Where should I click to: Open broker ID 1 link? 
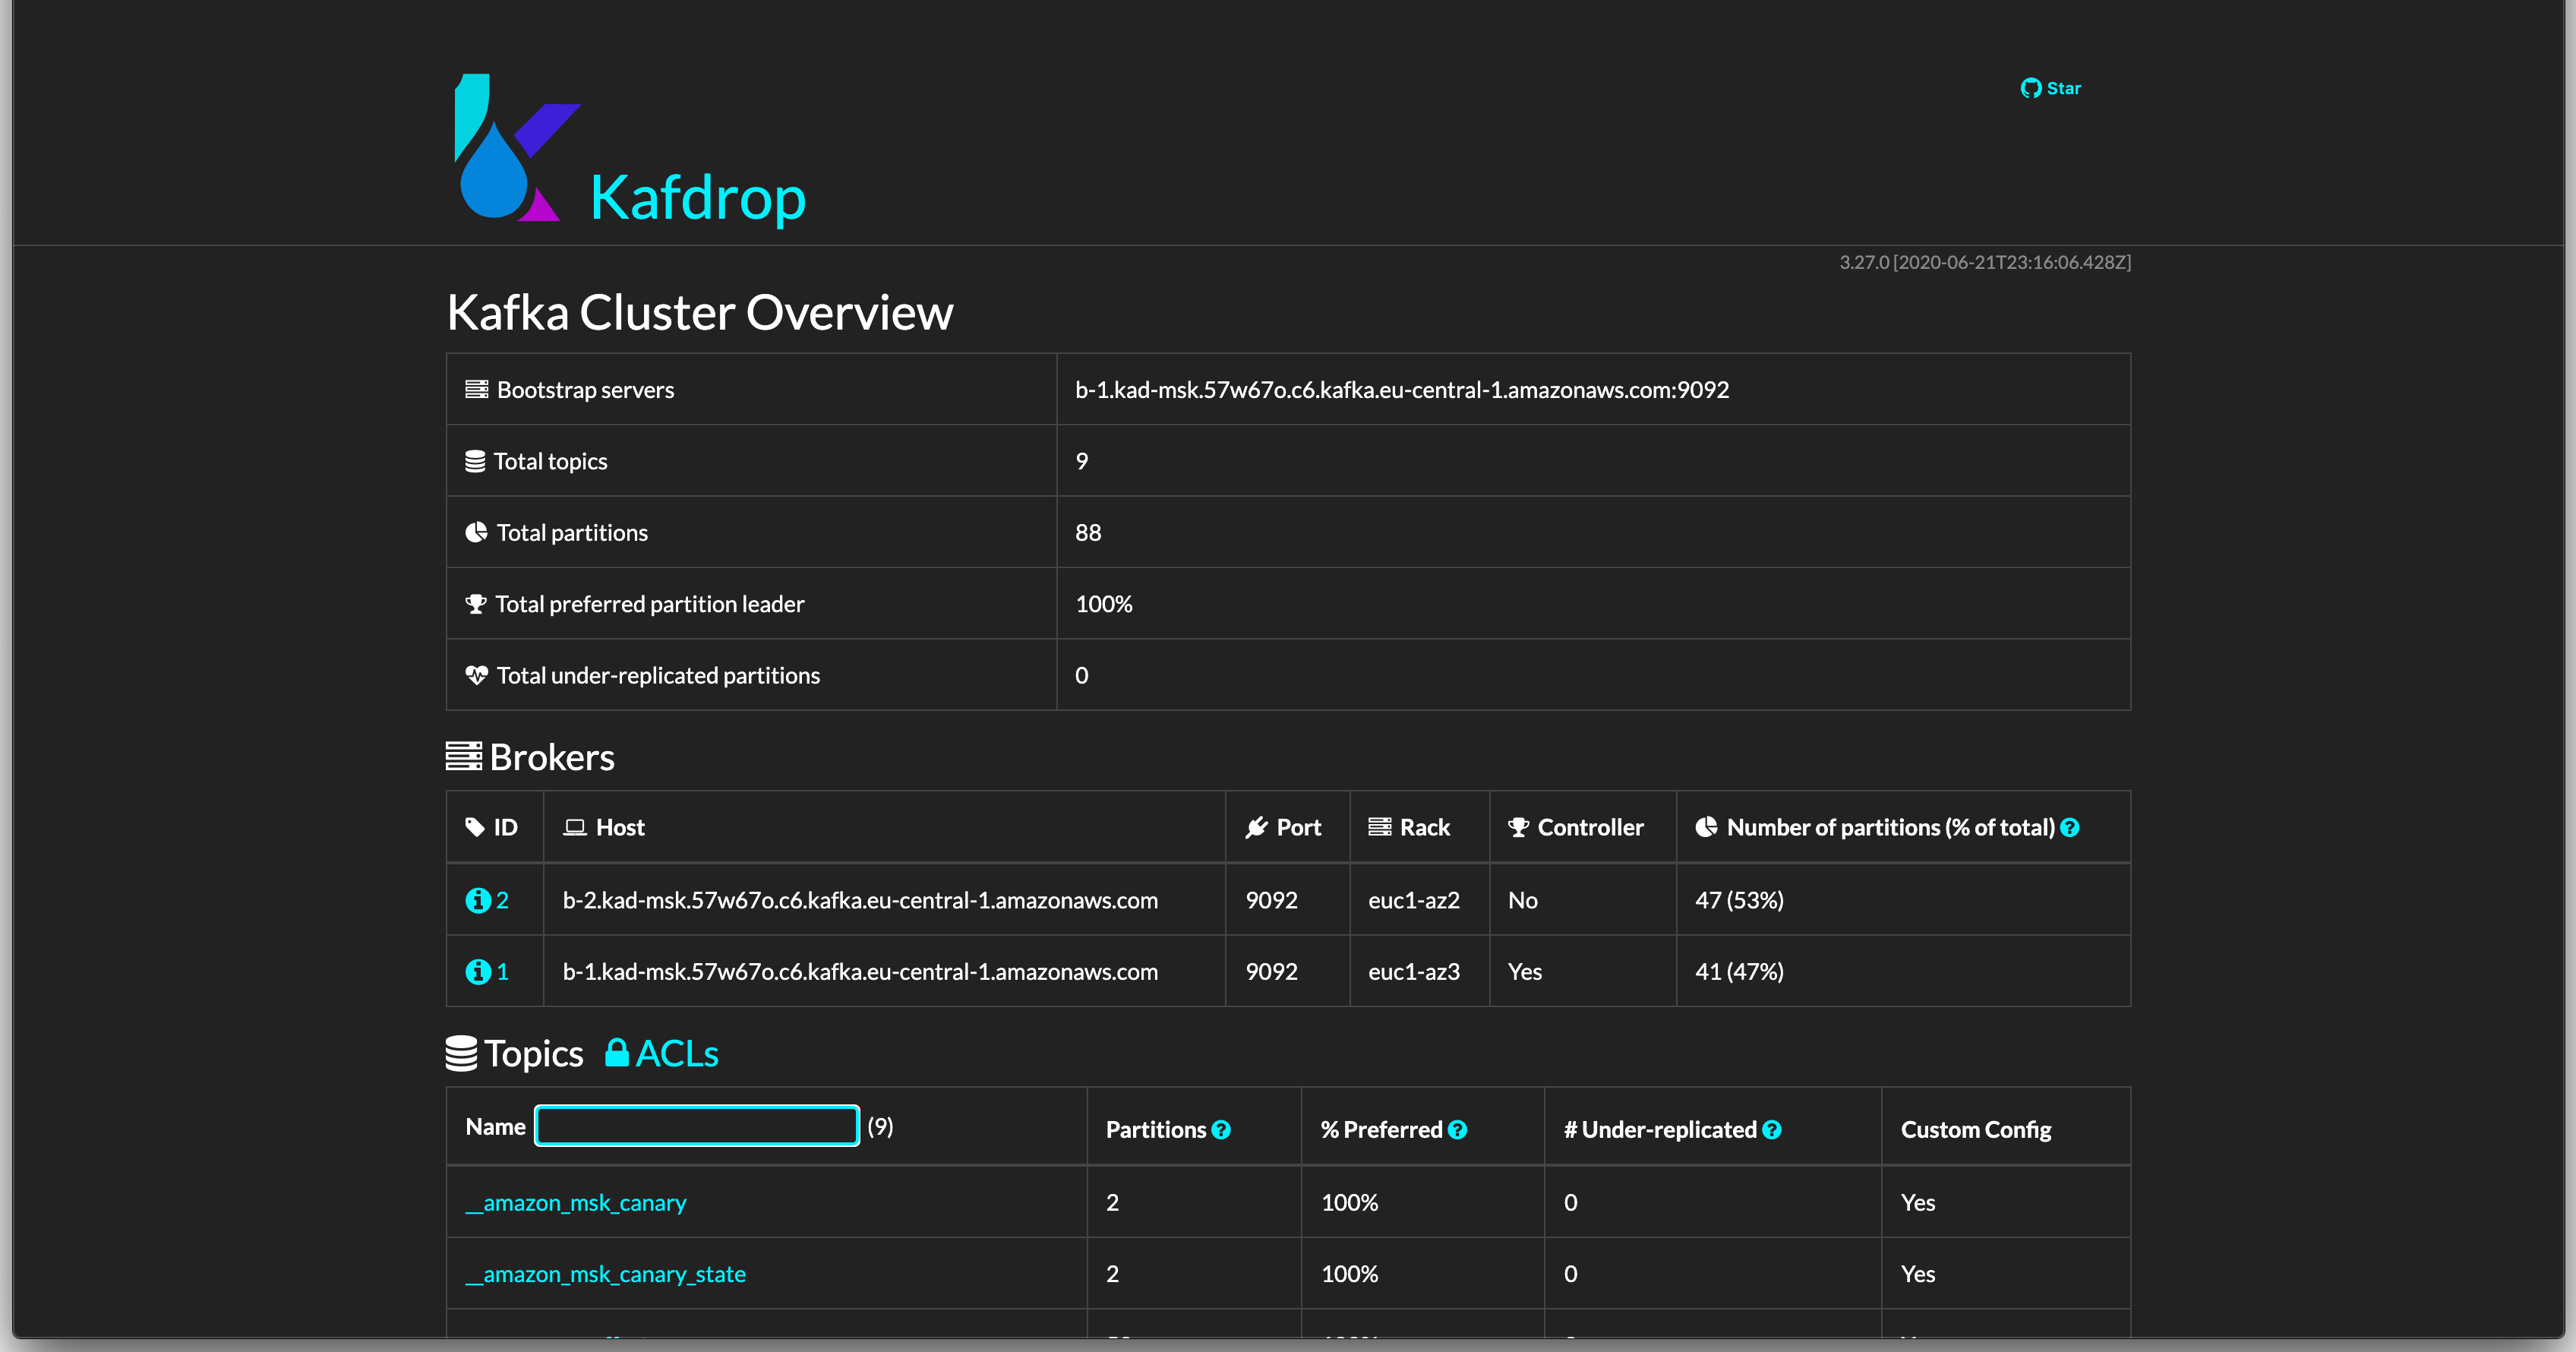tap(502, 971)
